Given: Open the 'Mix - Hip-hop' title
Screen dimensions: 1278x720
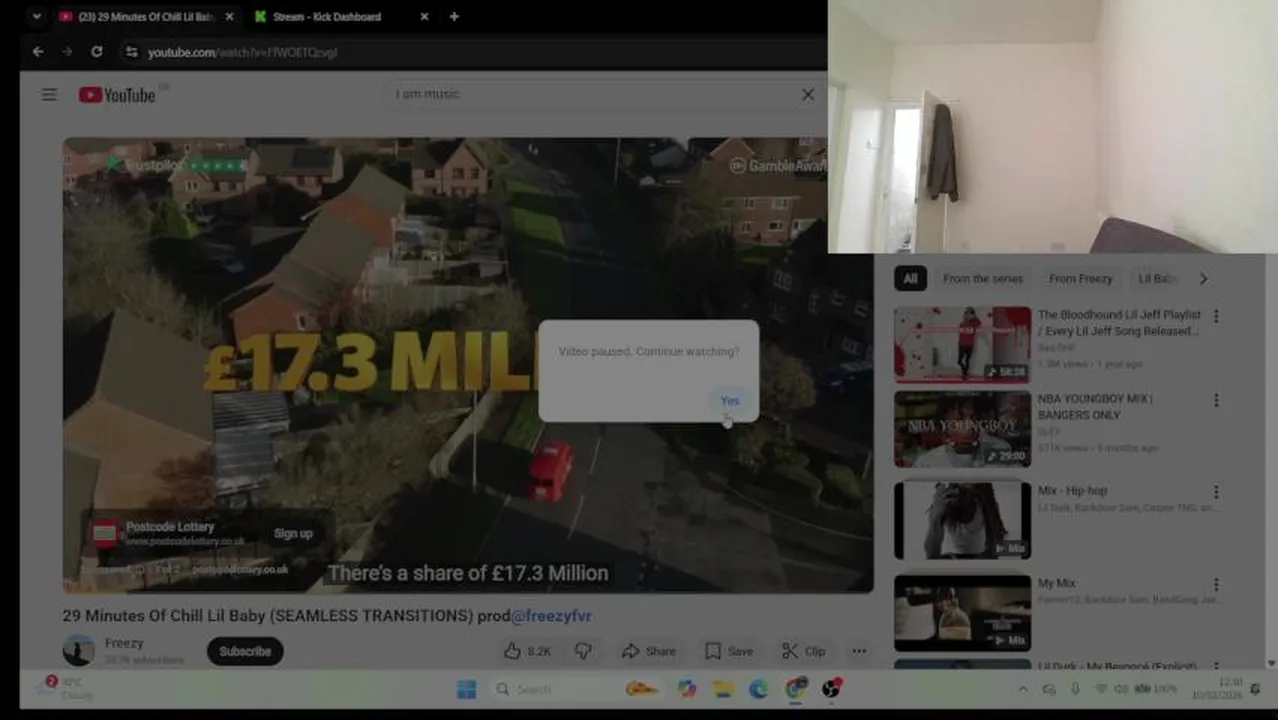Looking at the screenshot, I should [1072, 491].
